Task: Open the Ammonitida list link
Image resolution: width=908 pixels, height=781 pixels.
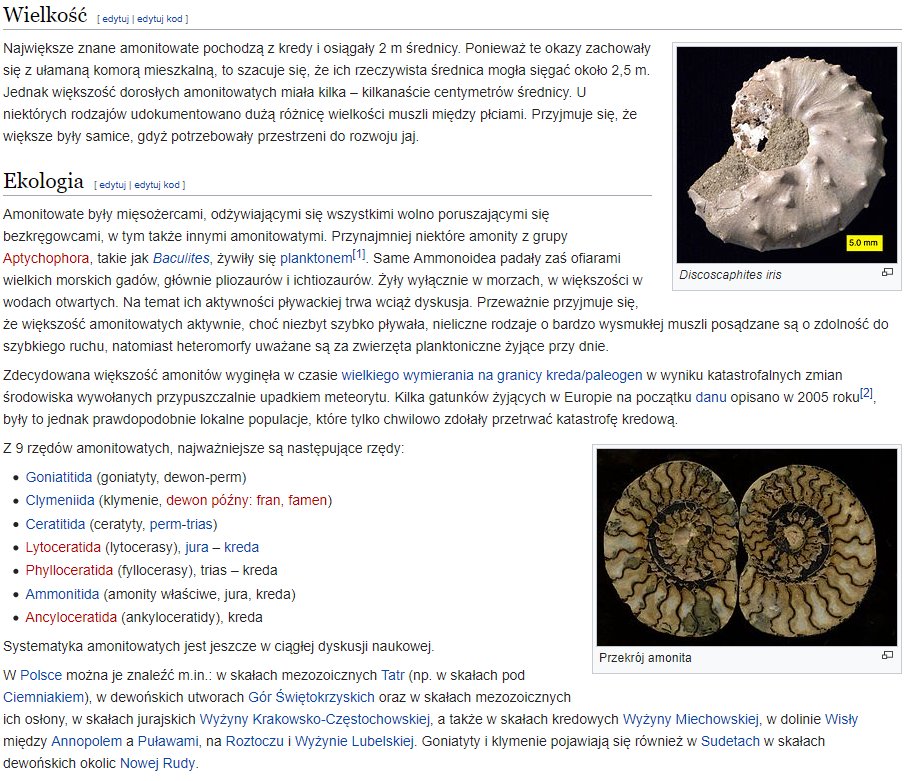Action: click(x=63, y=594)
